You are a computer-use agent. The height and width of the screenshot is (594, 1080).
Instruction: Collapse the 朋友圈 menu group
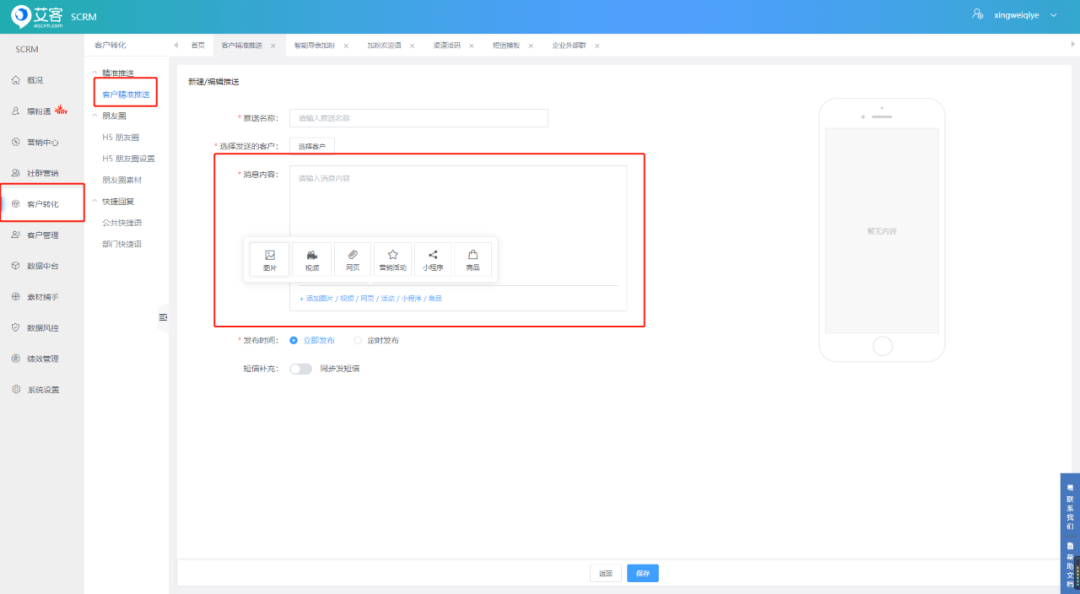point(95,116)
